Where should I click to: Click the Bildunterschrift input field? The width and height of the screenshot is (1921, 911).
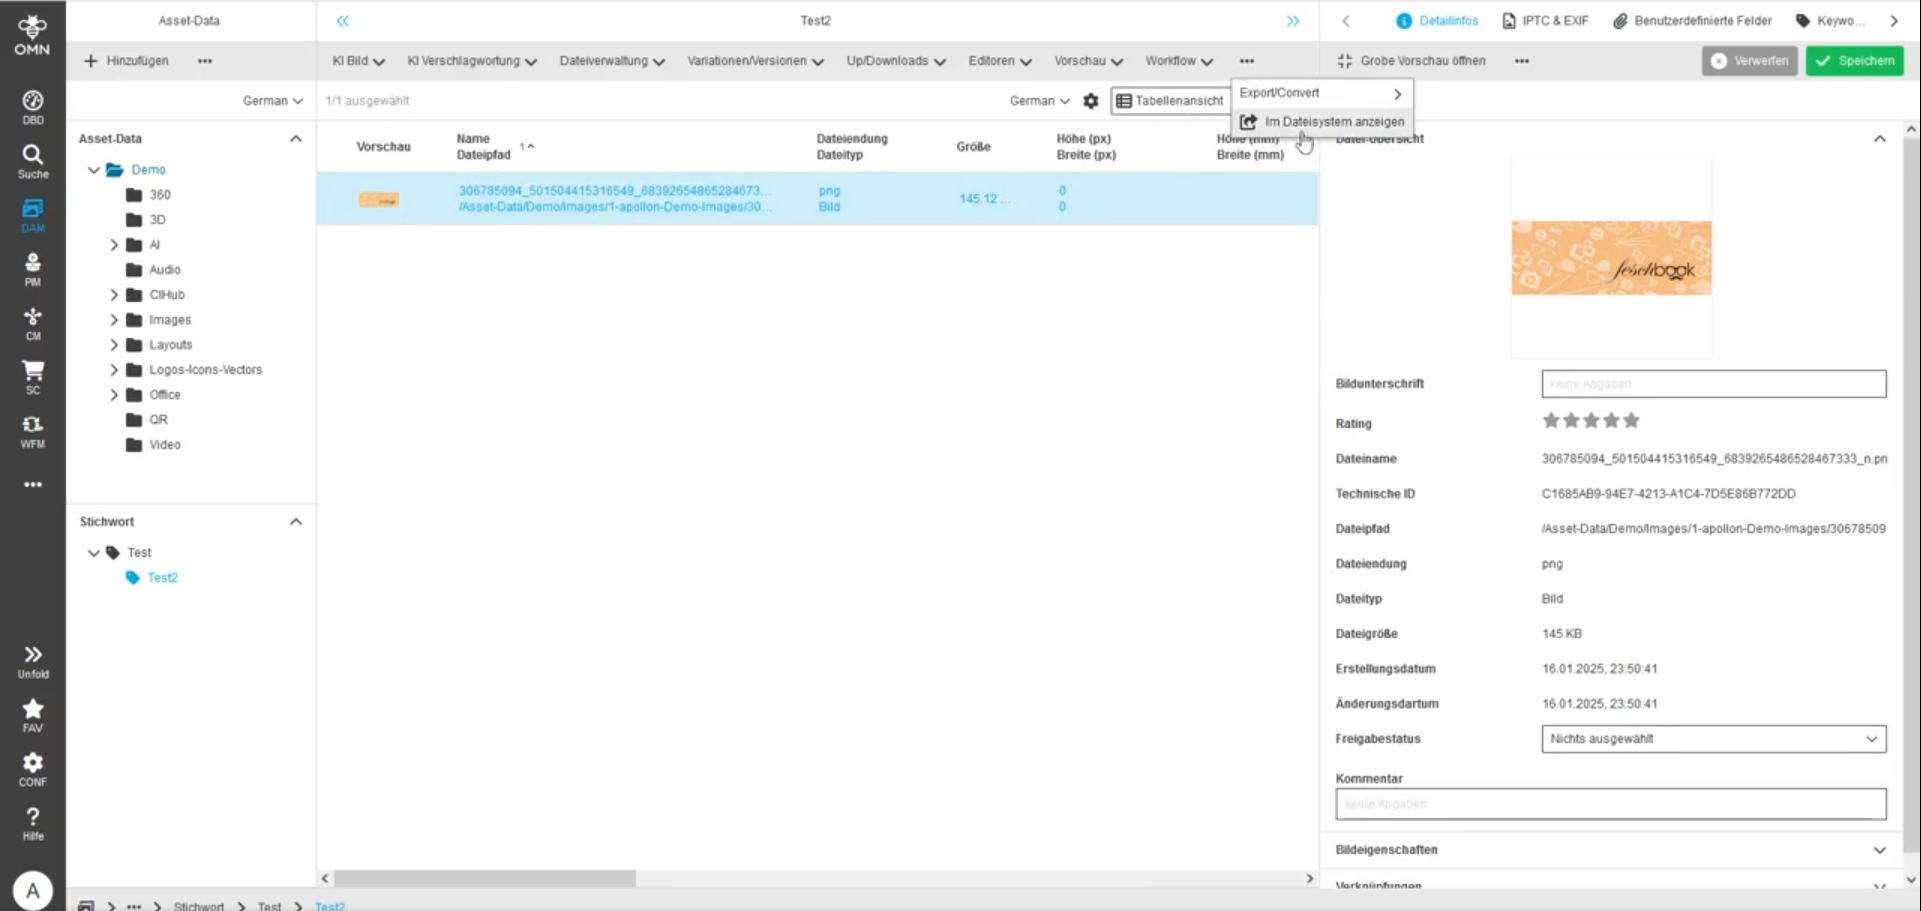(x=1713, y=384)
